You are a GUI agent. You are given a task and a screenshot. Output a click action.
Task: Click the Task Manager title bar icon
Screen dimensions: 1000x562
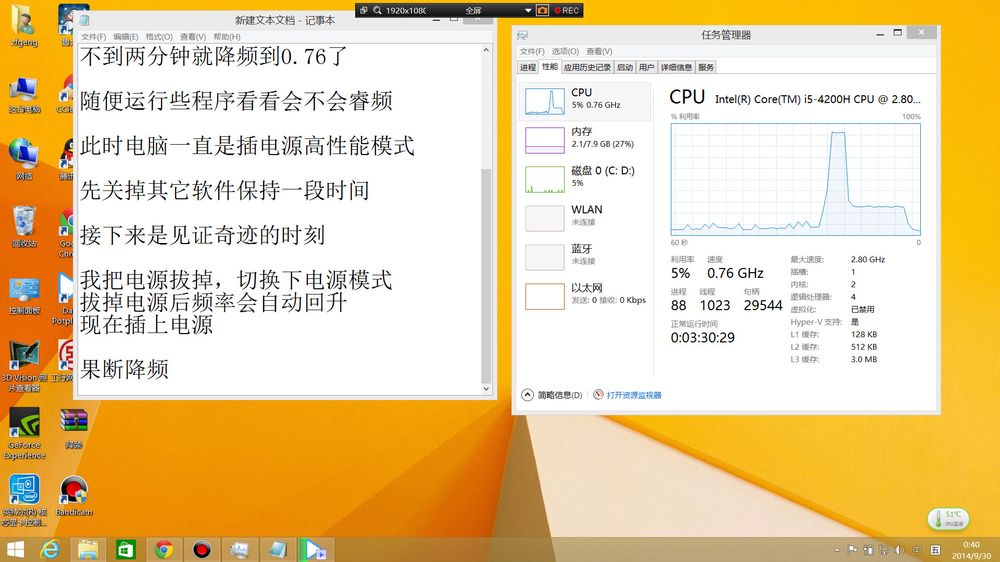523,35
